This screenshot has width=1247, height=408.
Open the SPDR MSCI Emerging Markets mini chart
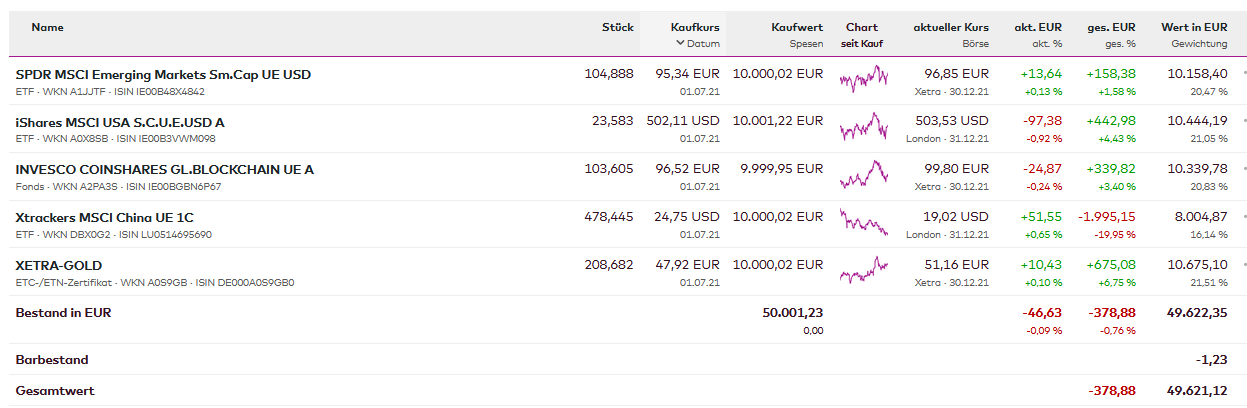(x=863, y=79)
